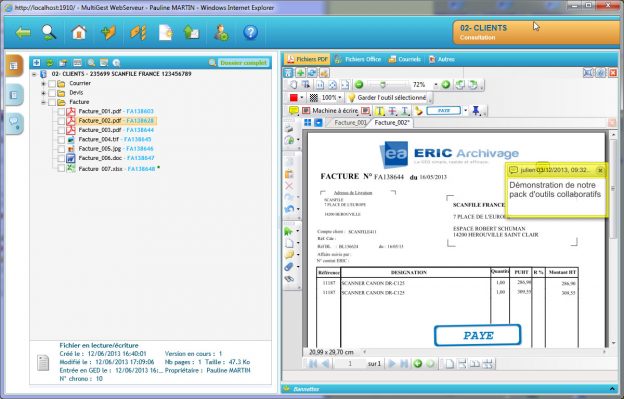Tick the checkbox for Facture_001.pdf
624x399 pixels.
pos(61,111)
